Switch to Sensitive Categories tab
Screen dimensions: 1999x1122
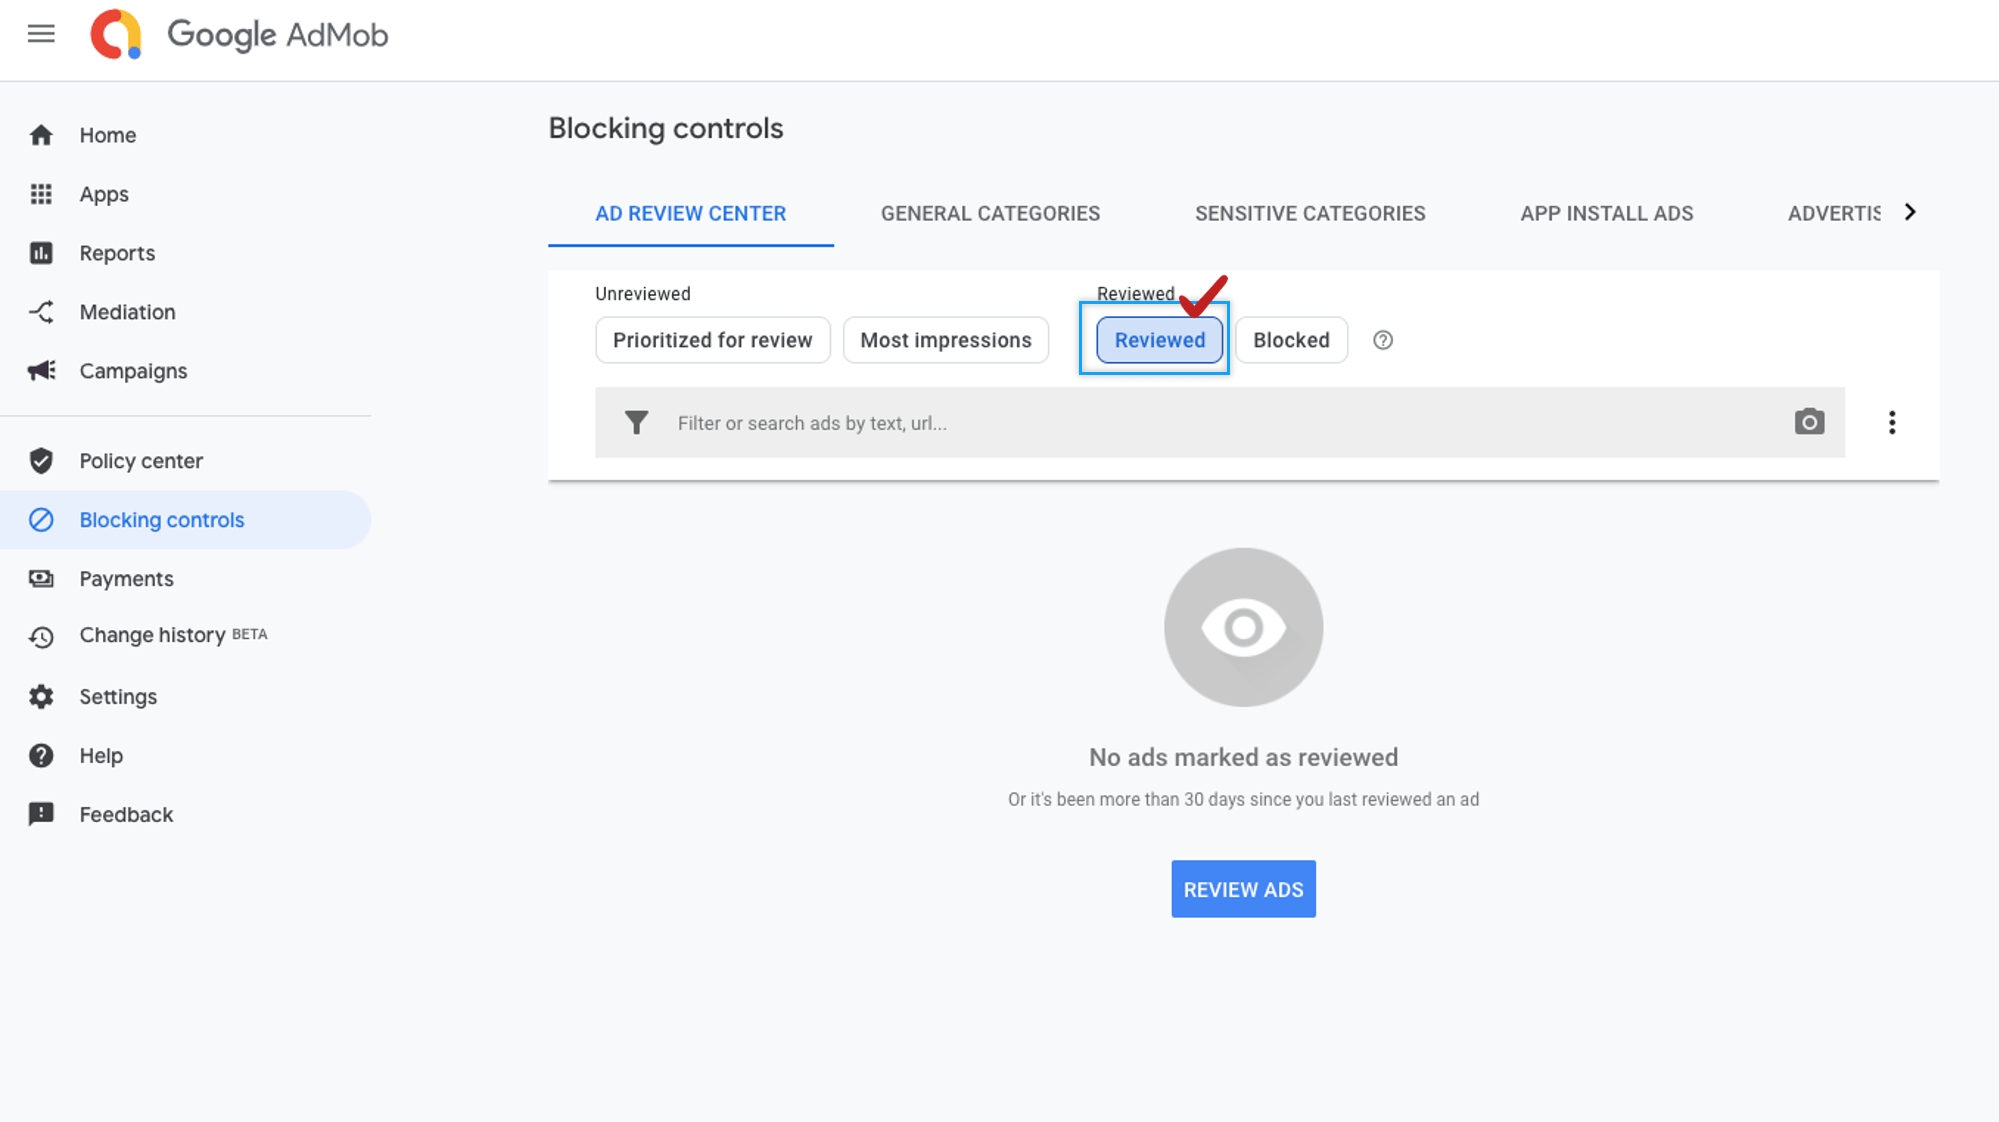point(1310,214)
